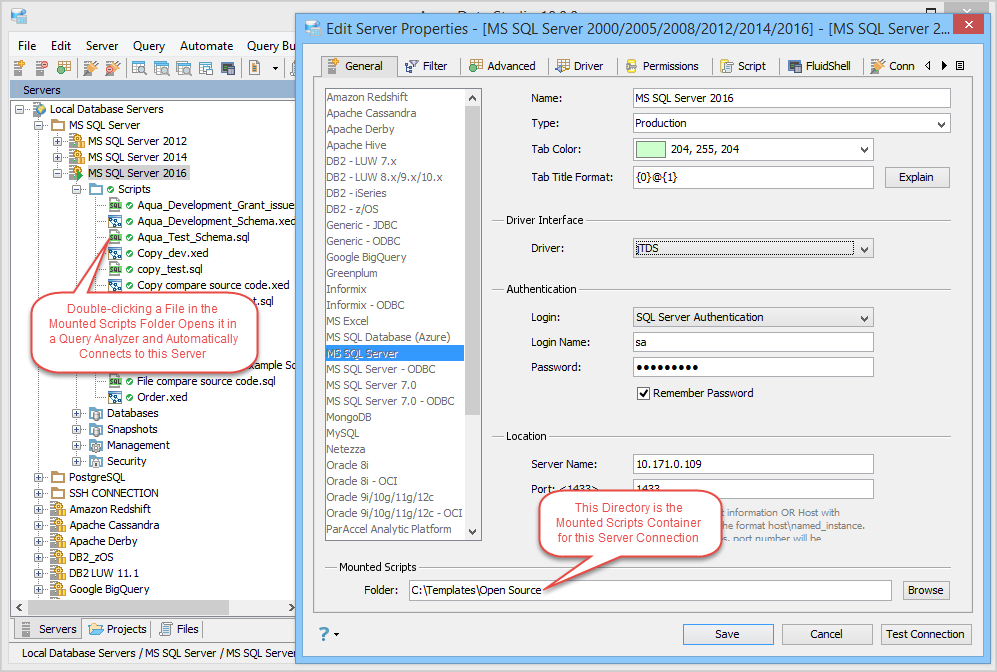Screen dimensions: 997x672
Task: Open Query Analyzer via single-table magnifier icon
Action: click(139, 67)
